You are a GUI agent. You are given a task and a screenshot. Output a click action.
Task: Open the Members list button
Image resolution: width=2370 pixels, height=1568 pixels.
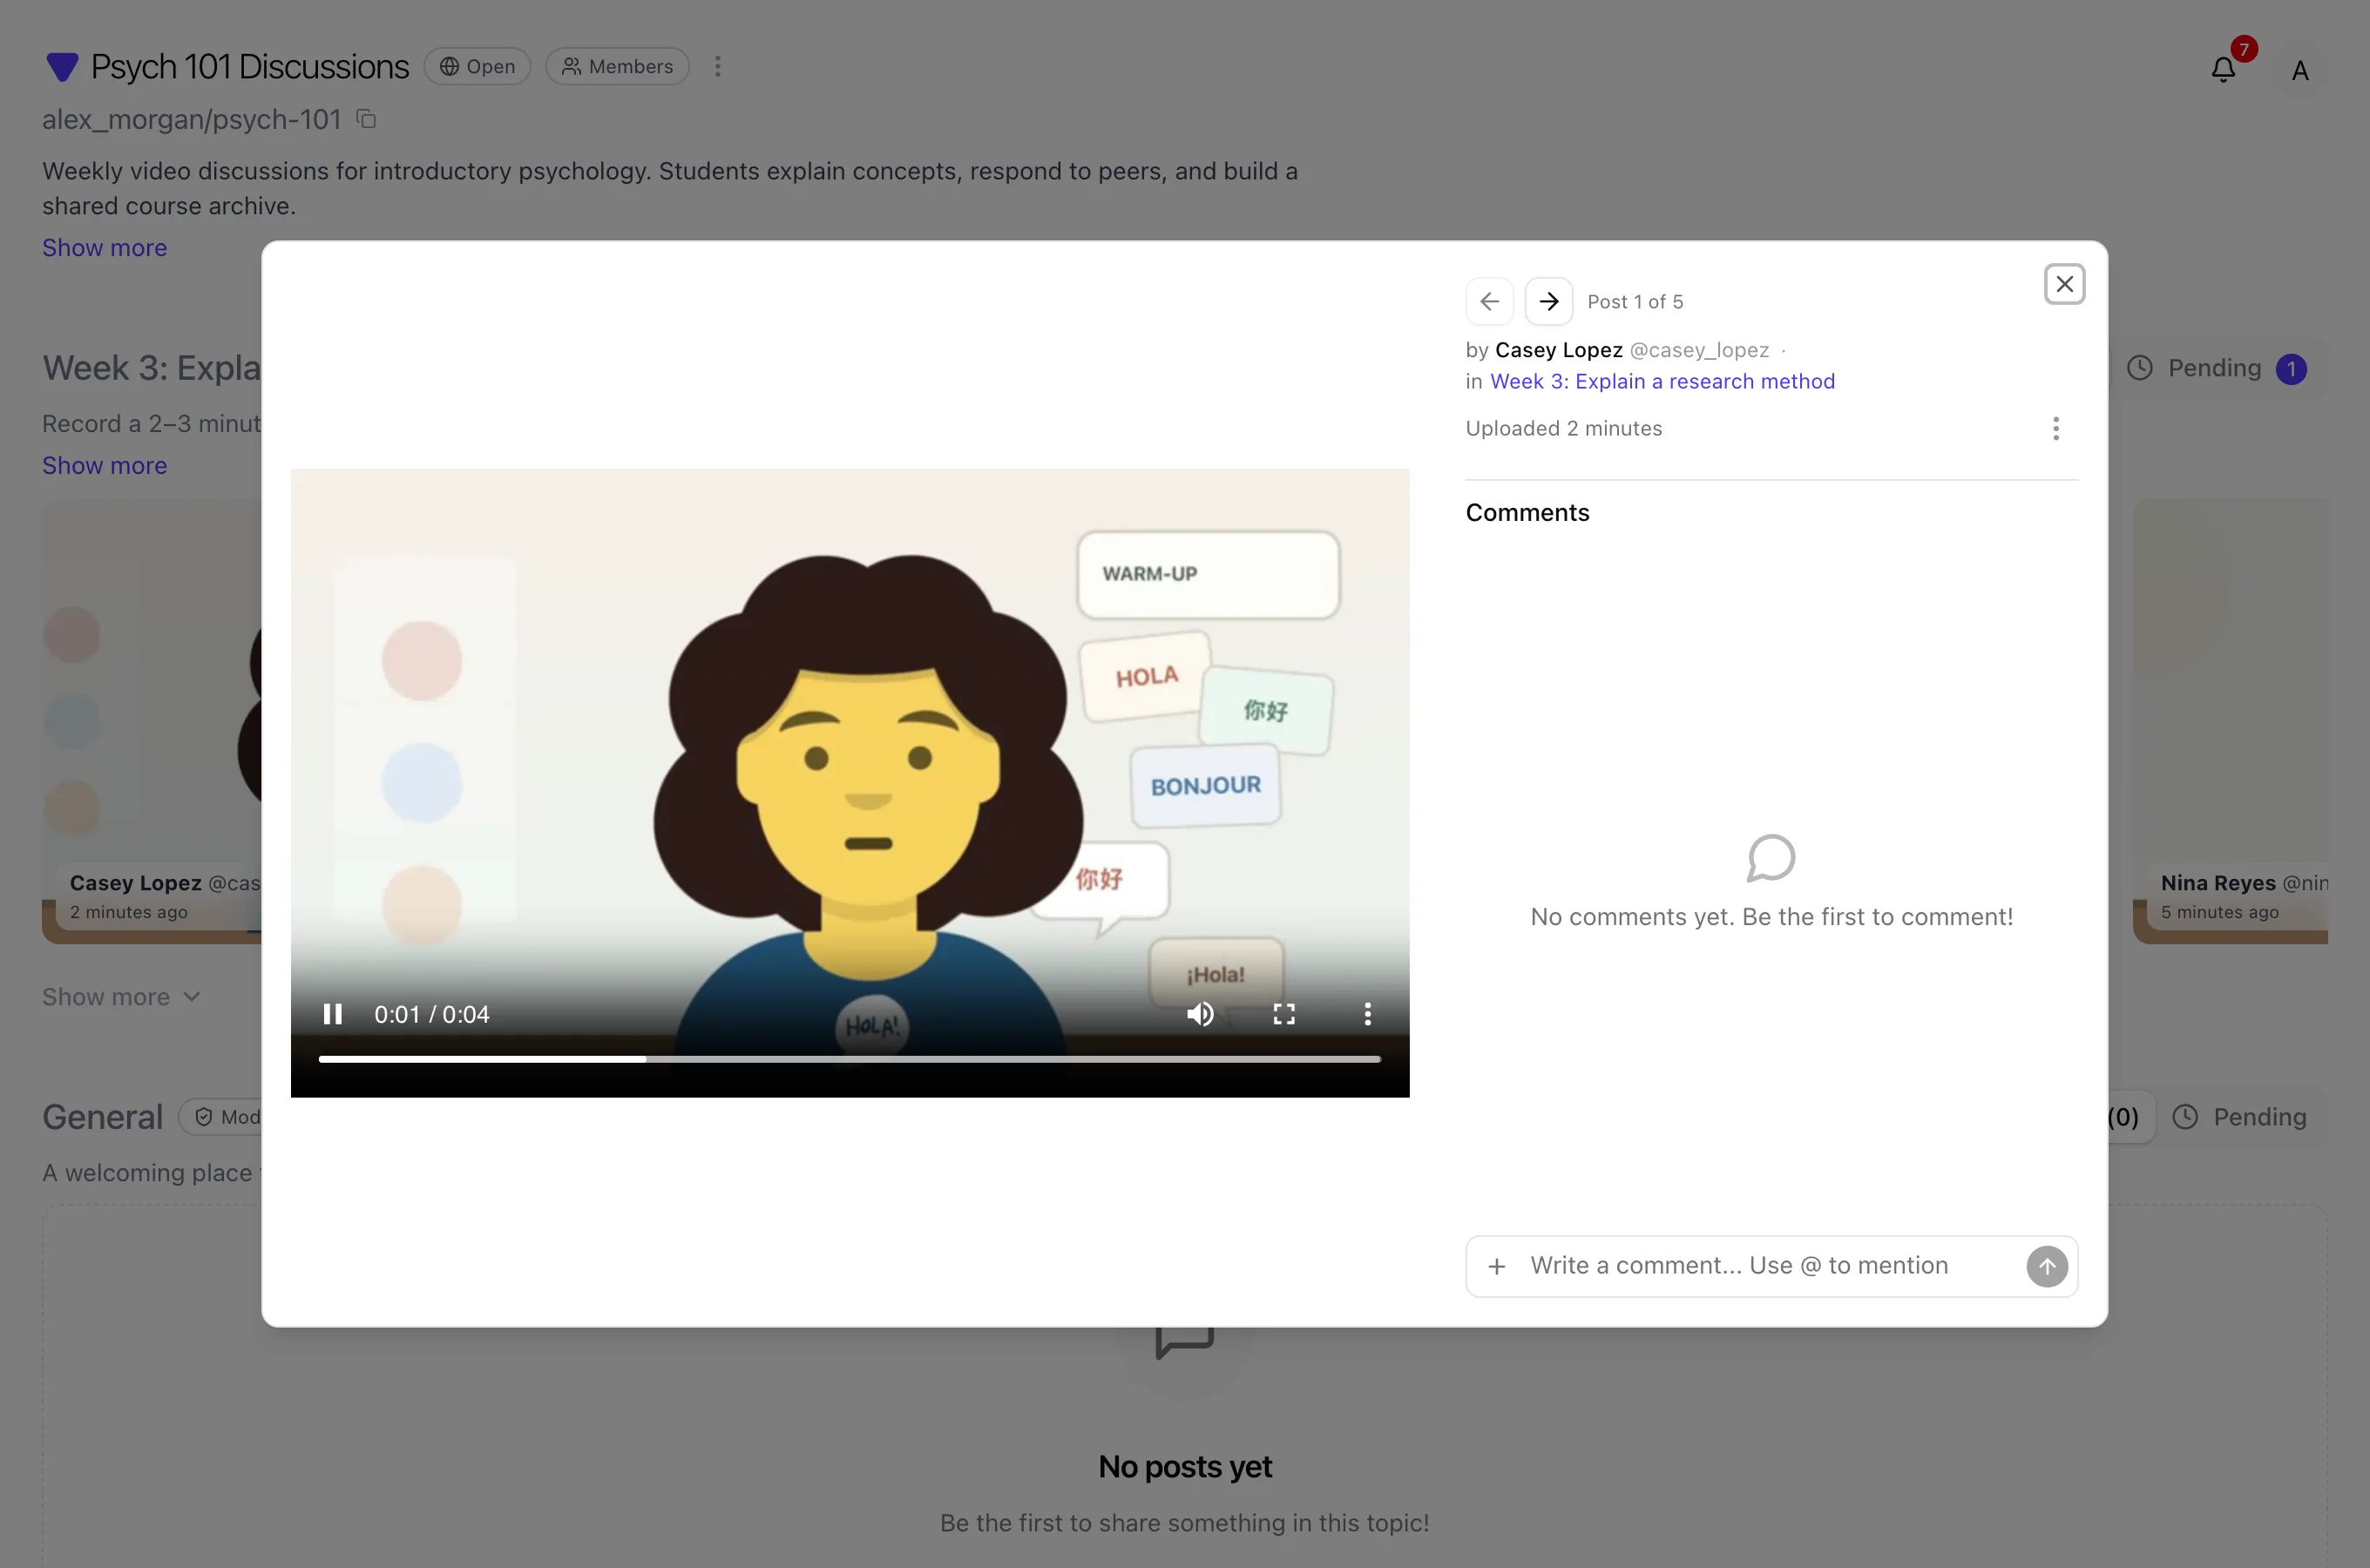click(x=617, y=66)
